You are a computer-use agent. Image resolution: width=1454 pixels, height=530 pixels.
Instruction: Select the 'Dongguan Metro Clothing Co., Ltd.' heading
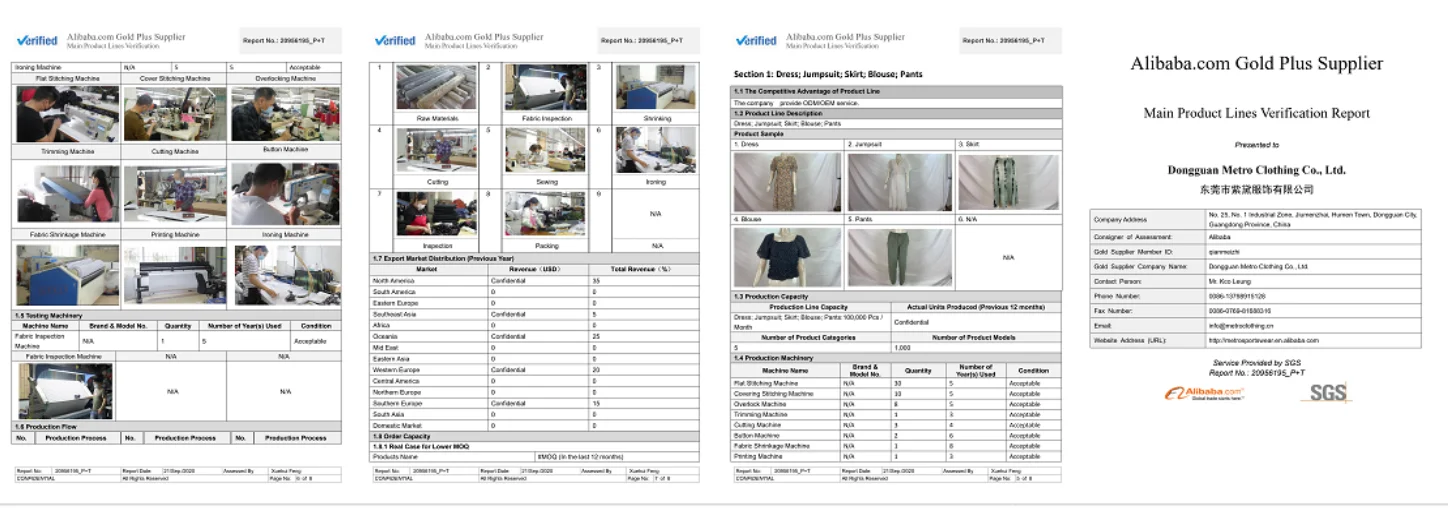point(1257,170)
